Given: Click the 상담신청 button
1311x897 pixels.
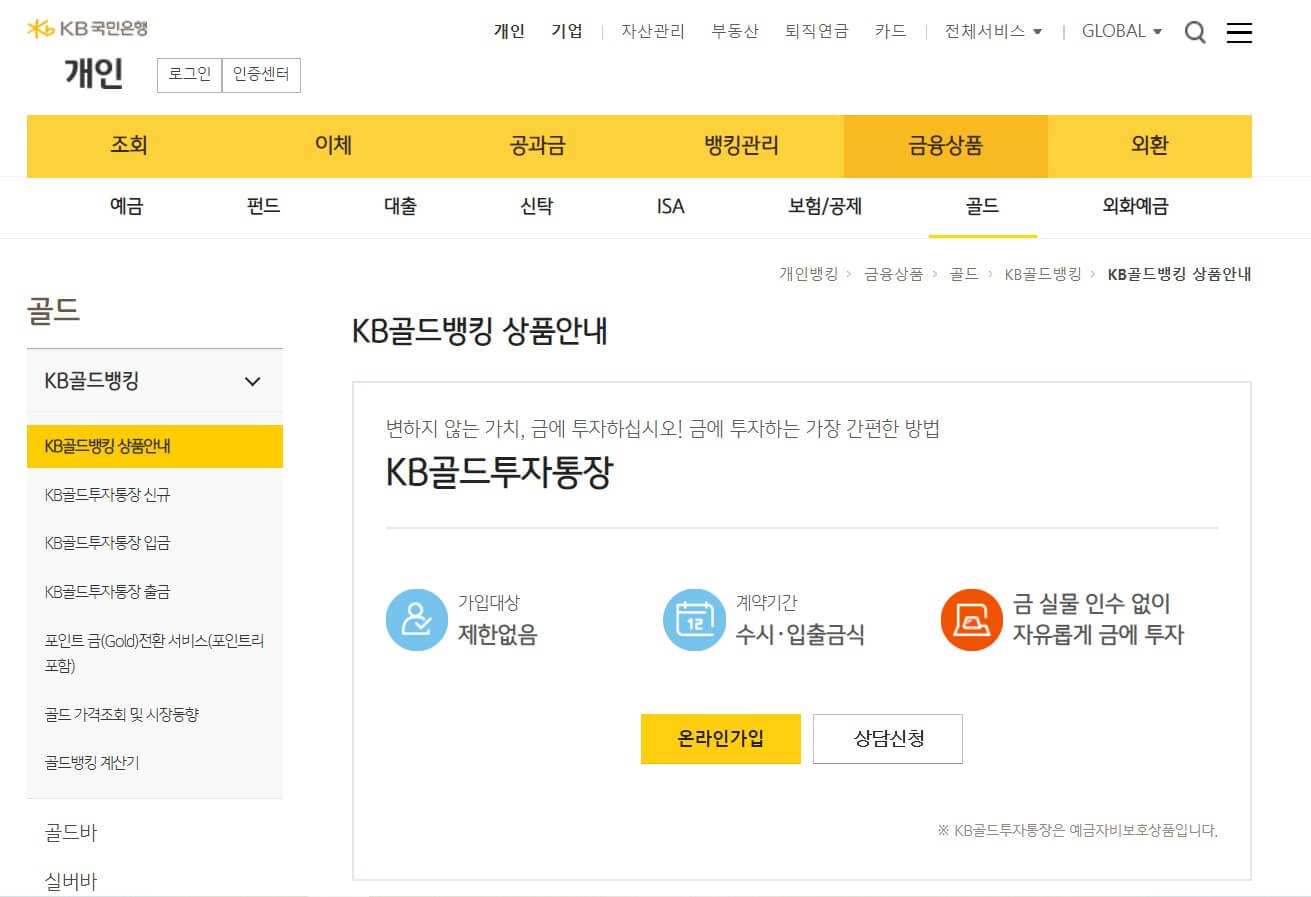Looking at the screenshot, I should click(888, 739).
